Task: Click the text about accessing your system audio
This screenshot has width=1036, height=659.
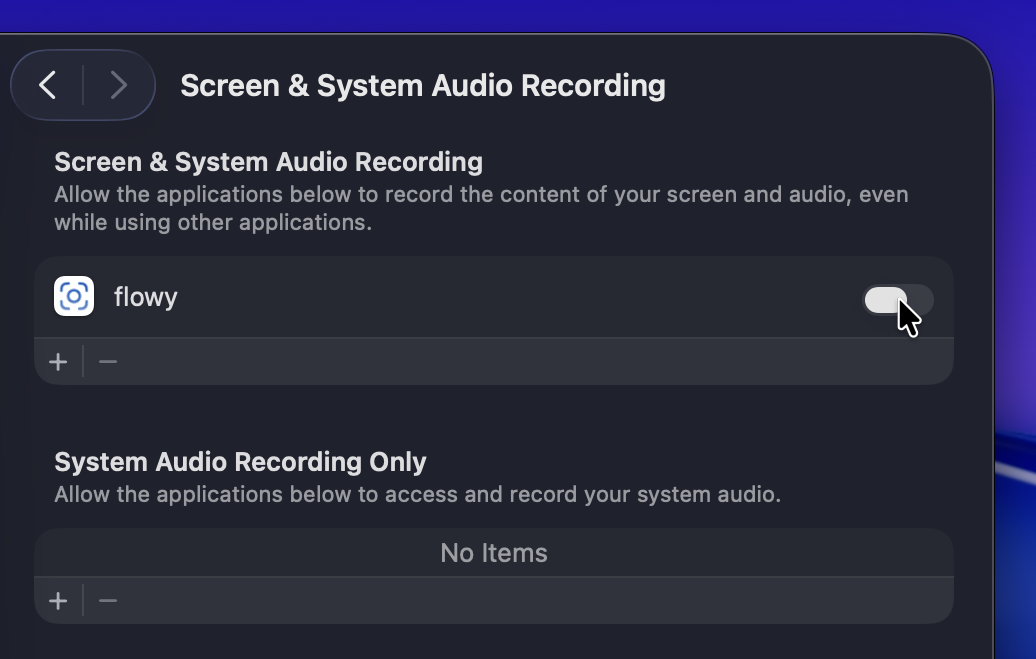Action: pyautogui.click(x=417, y=494)
